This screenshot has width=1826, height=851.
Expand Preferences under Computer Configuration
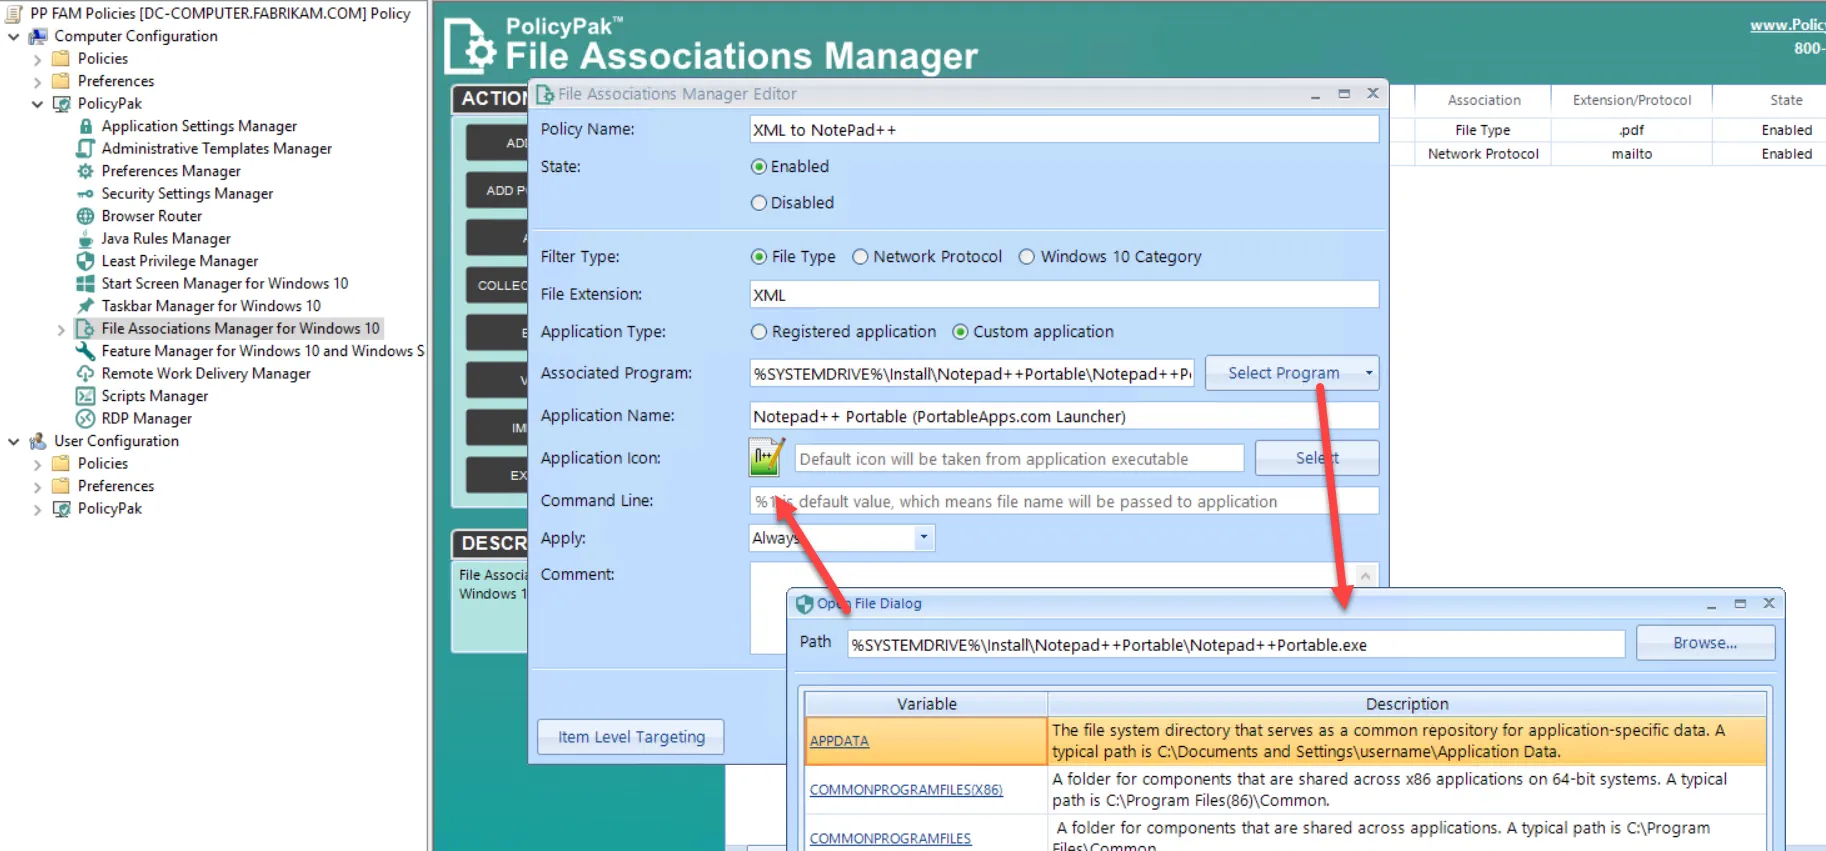pos(38,82)
